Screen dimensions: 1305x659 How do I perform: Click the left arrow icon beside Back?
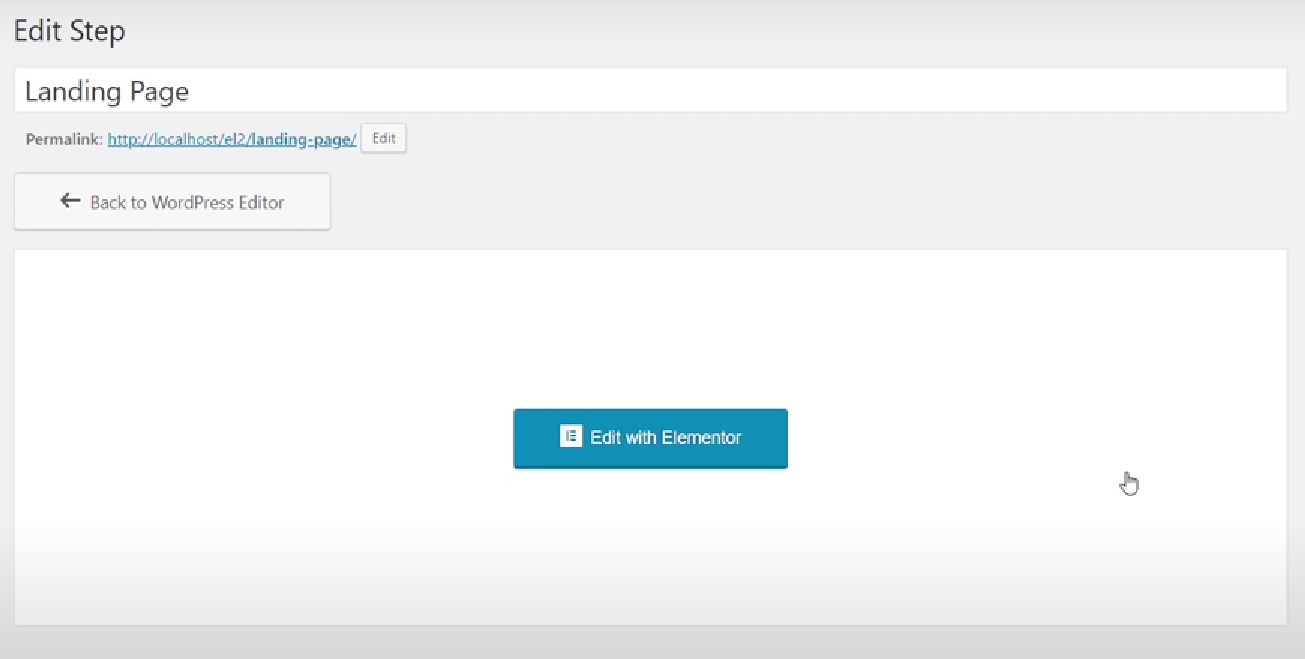tap(70, 201)
